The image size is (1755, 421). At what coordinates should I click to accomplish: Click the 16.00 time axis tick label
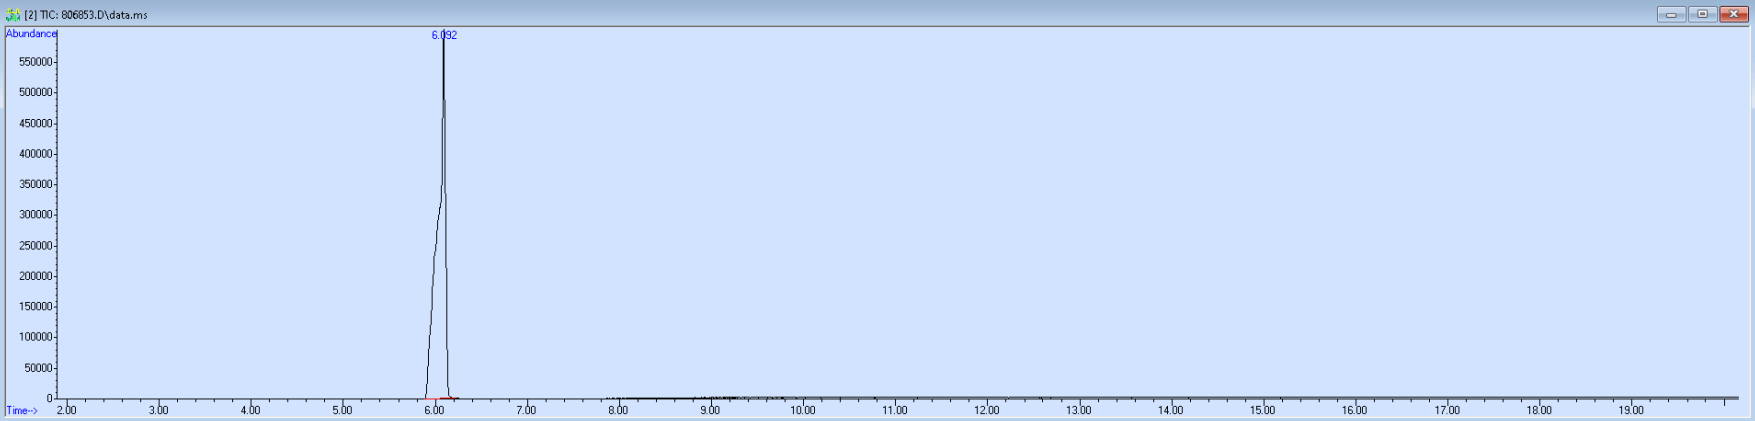point(1354,411)
